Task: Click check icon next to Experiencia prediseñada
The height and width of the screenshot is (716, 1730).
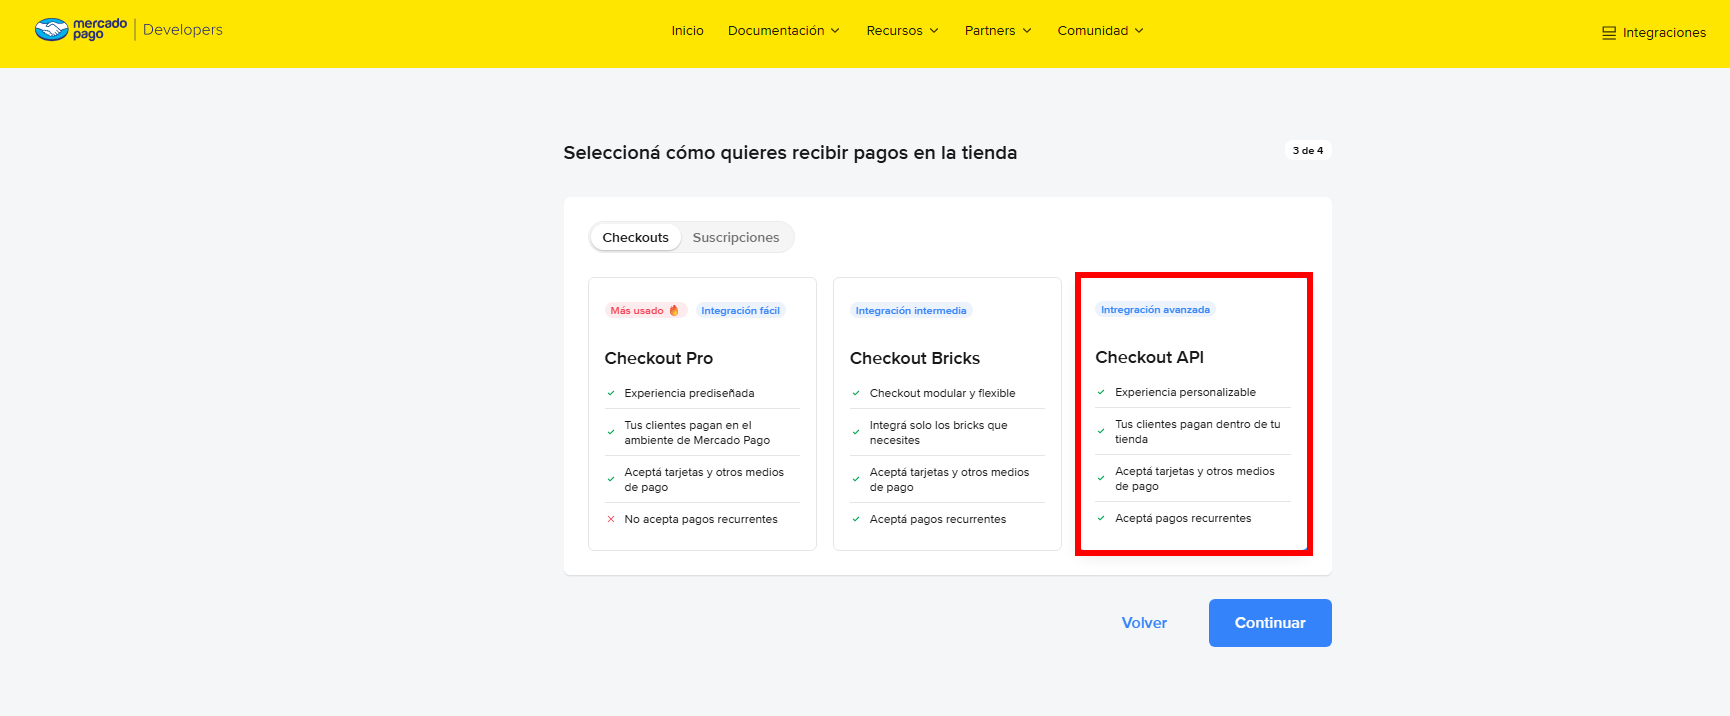Action: click(x=611, y=393)
